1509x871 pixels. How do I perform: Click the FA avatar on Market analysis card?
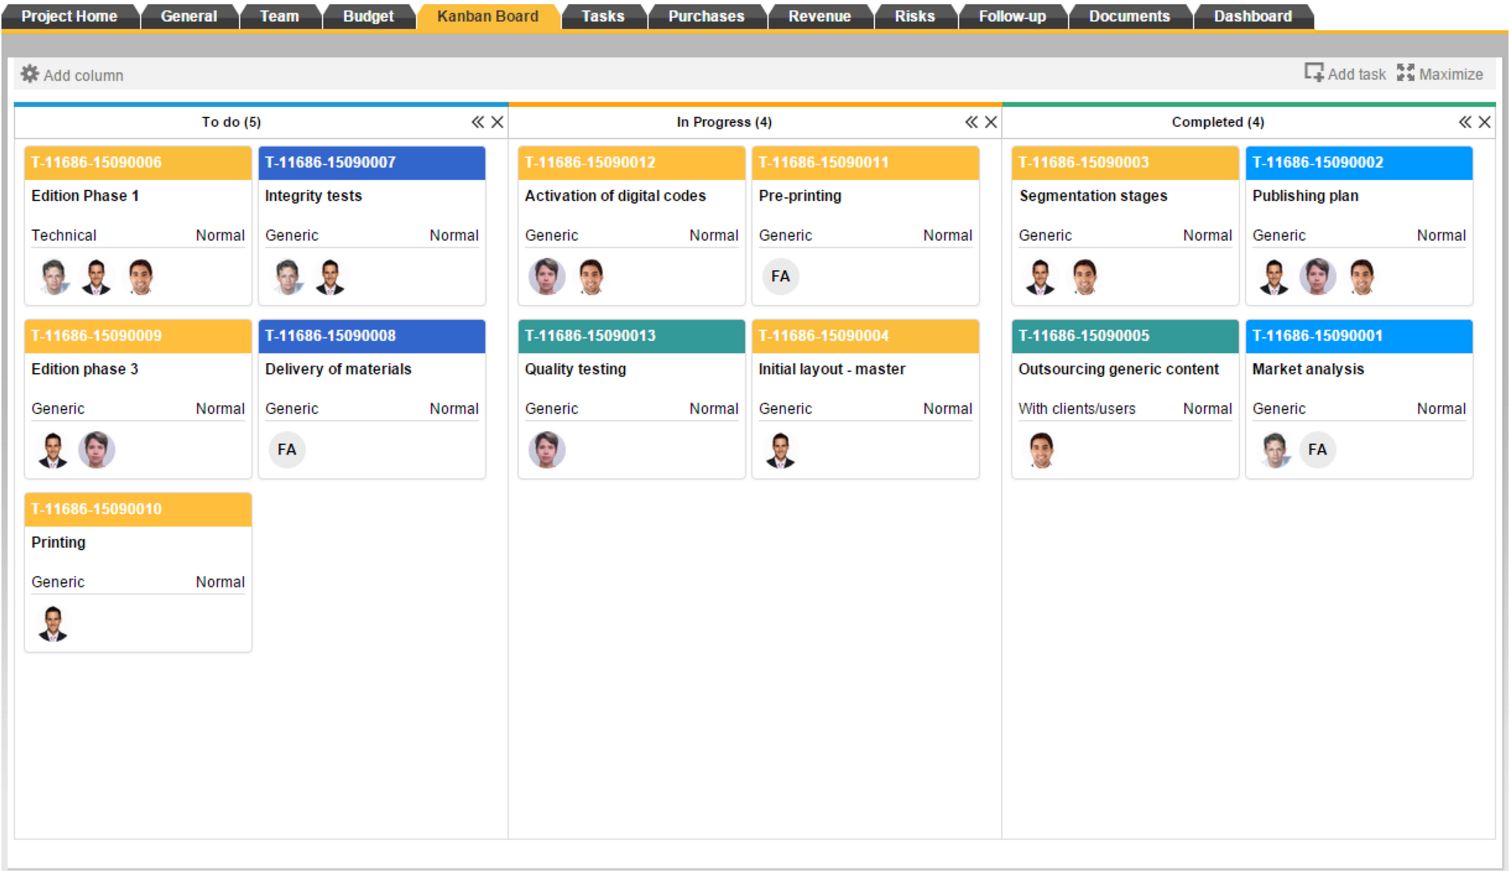tap(1318, 449)
